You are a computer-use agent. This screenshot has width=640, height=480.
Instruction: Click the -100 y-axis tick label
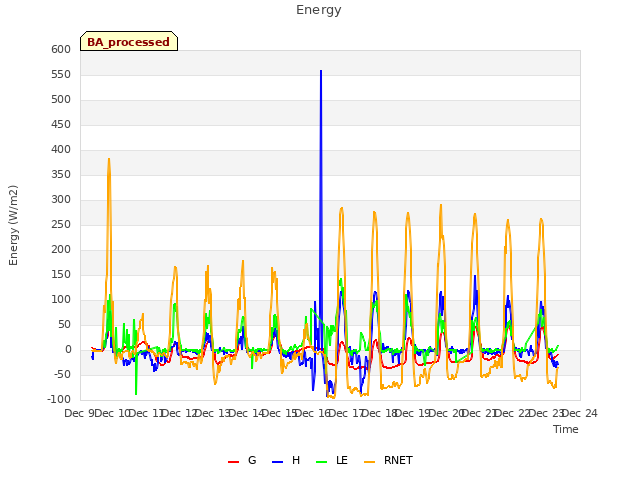[59, 400]
